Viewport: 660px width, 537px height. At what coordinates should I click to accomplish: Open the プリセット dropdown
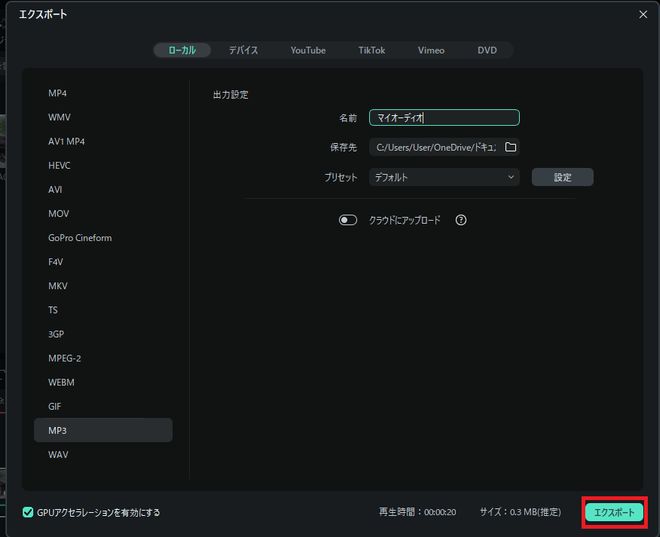pos(444,177)
